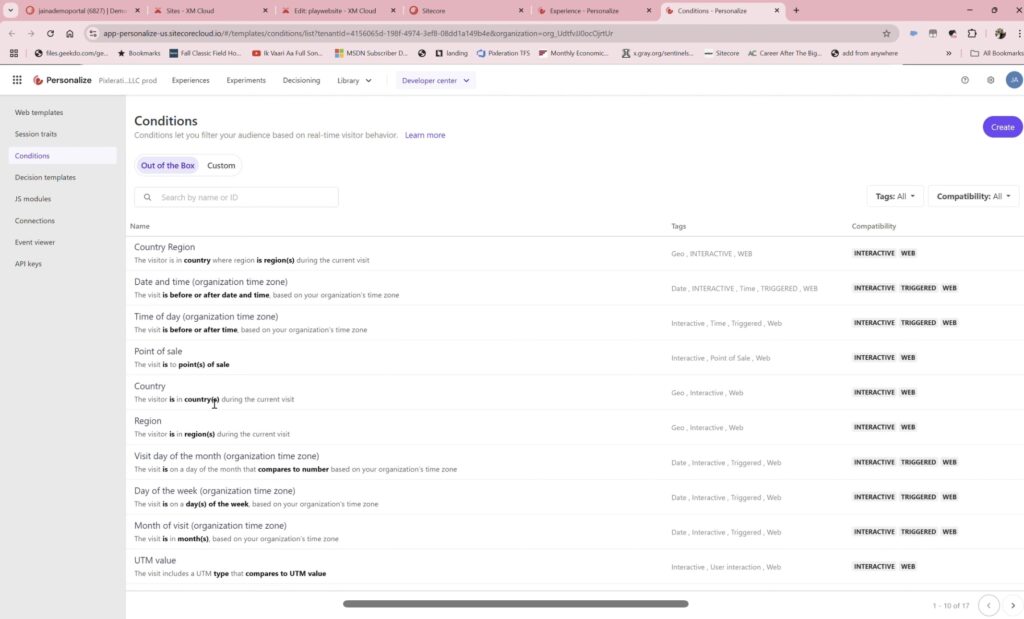This screenshot has height=619, width=1024.
Task: Select the Out of the Box toggle
Action: click(167, 166)
